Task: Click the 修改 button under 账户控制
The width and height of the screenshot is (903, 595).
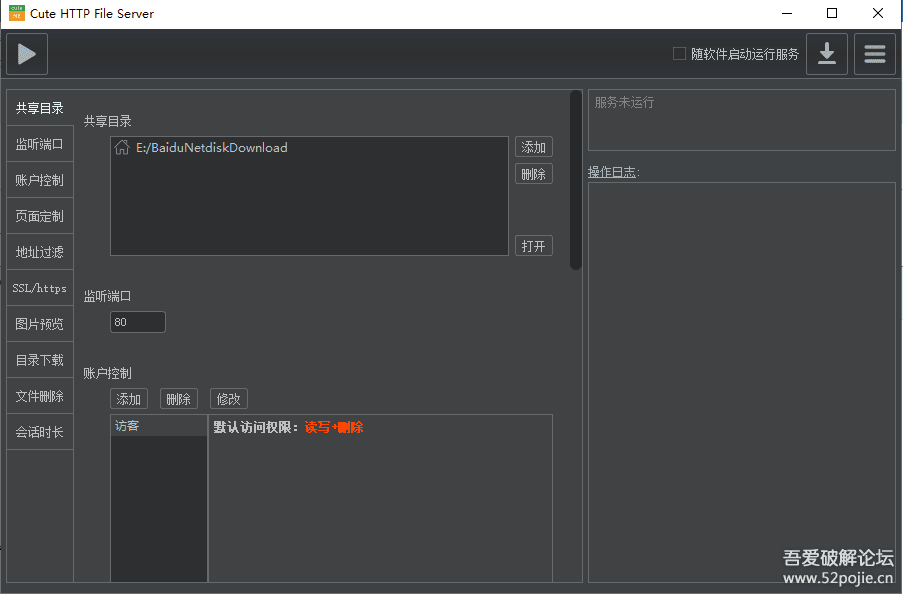Action: (x=229, y=399)
